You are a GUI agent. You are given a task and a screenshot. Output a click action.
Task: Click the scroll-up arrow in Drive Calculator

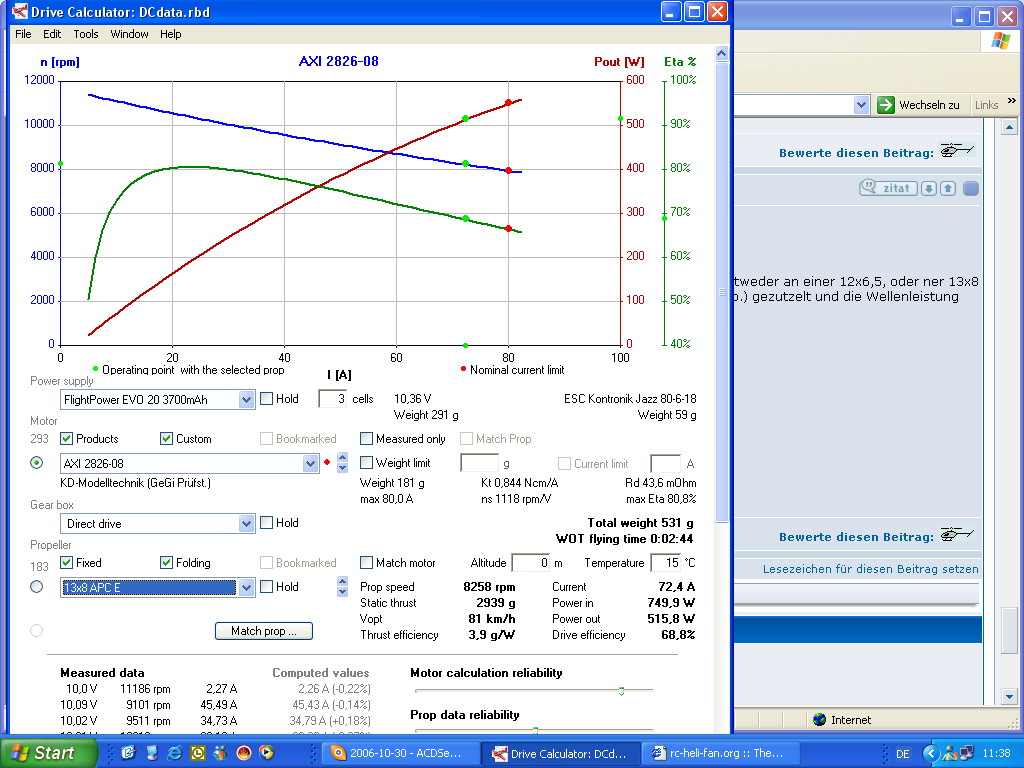pos(722,54)
